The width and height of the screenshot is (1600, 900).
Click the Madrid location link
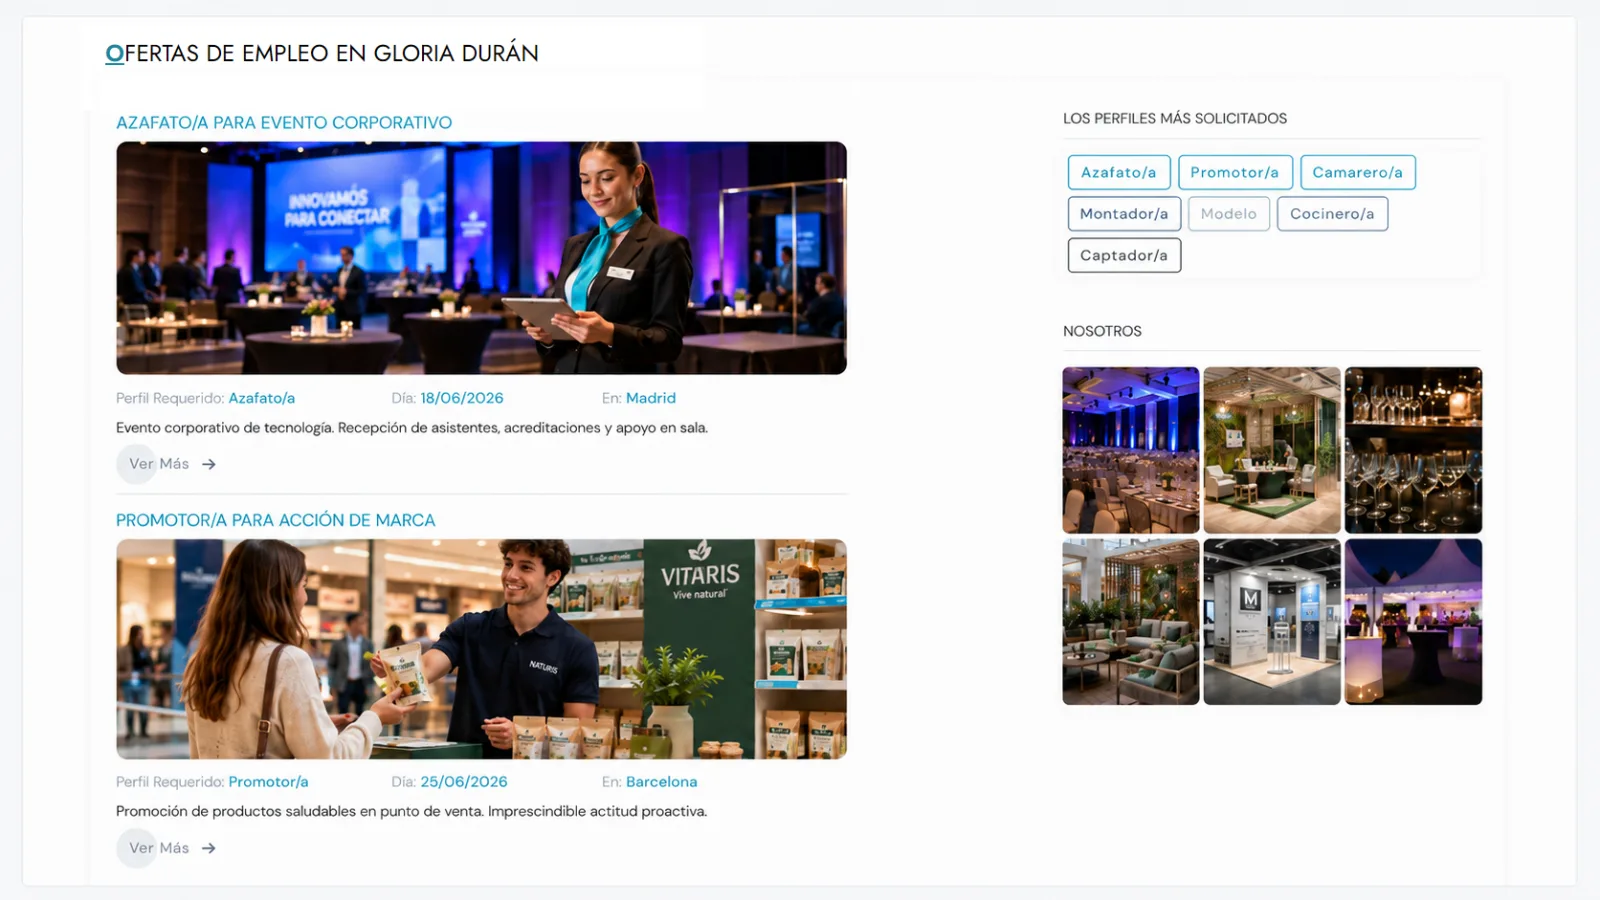point(651,398)
